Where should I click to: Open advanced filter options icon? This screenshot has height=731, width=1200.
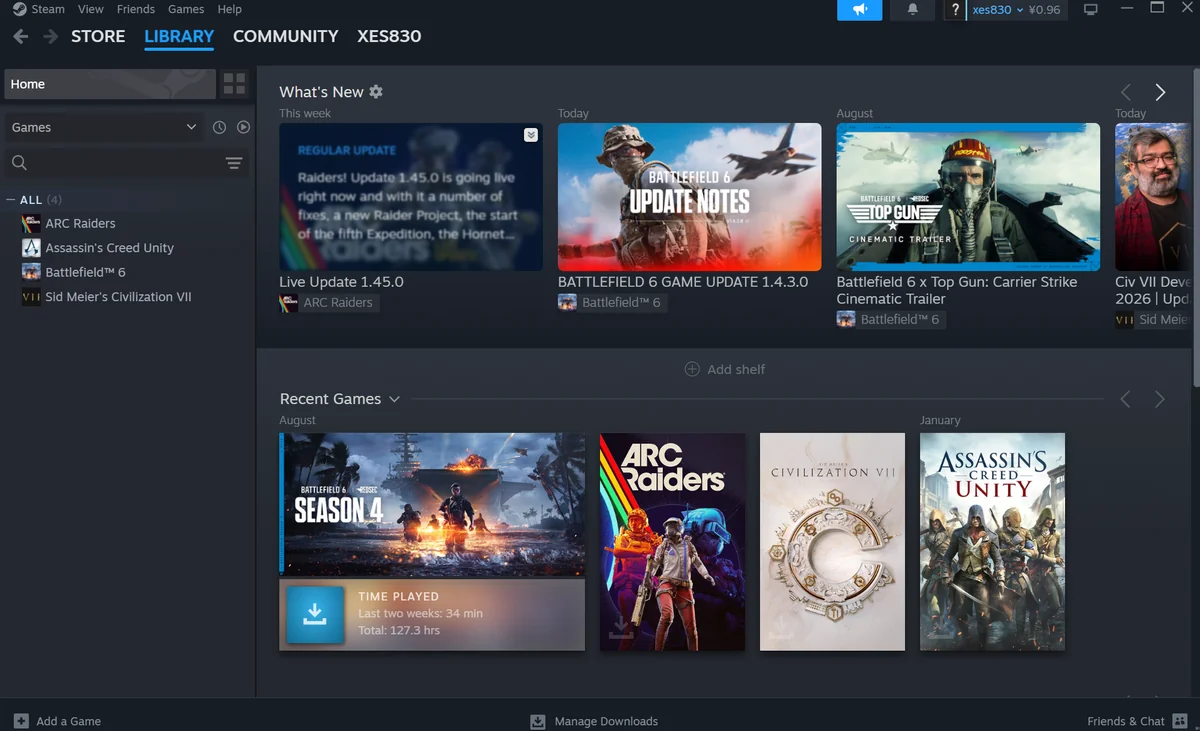click(x=234, y=163)
